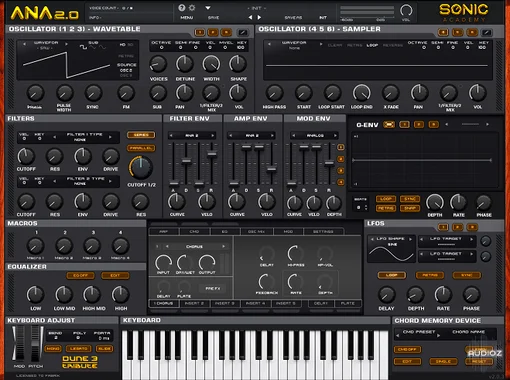Select LFO 2 orange button
Viewport: 510px width, 380px height.
(x=458, y=227)
